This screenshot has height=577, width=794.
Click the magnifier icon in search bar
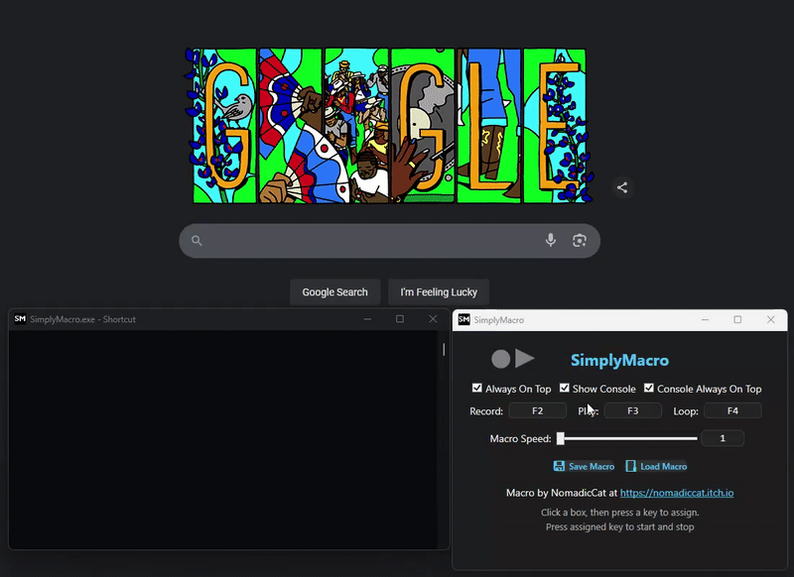click(x=197, y=241)
